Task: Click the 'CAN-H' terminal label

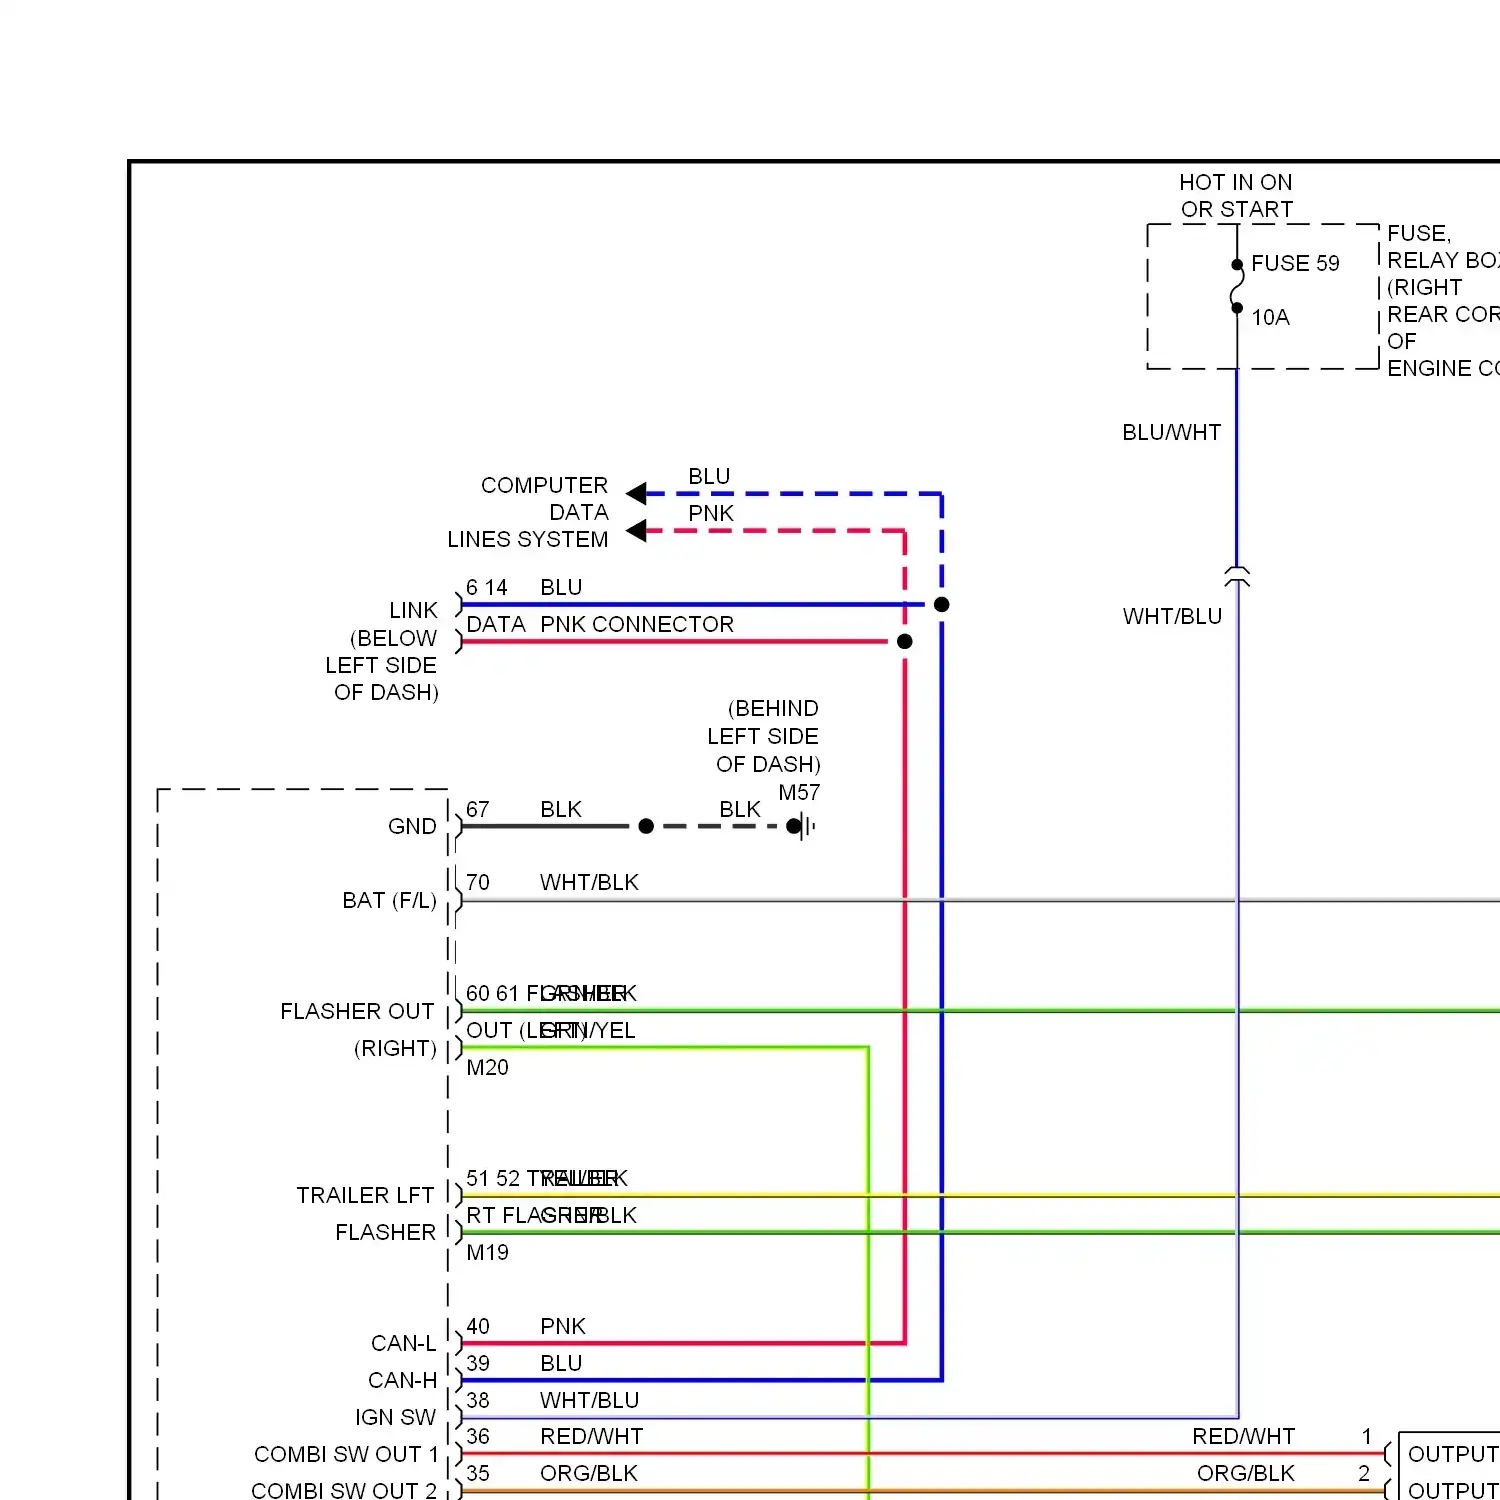Action: 402,1380
